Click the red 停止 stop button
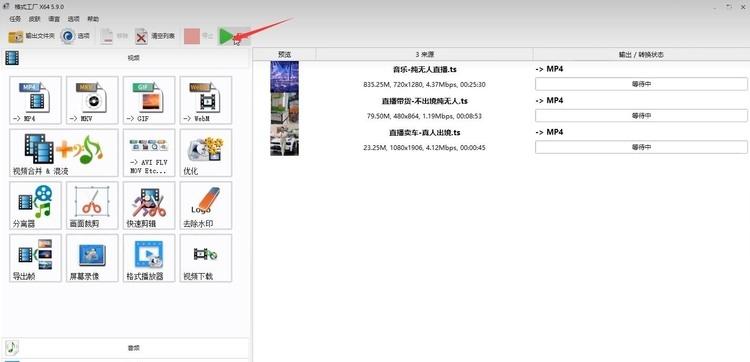750x362 pixels. click(x=199, y=36)
